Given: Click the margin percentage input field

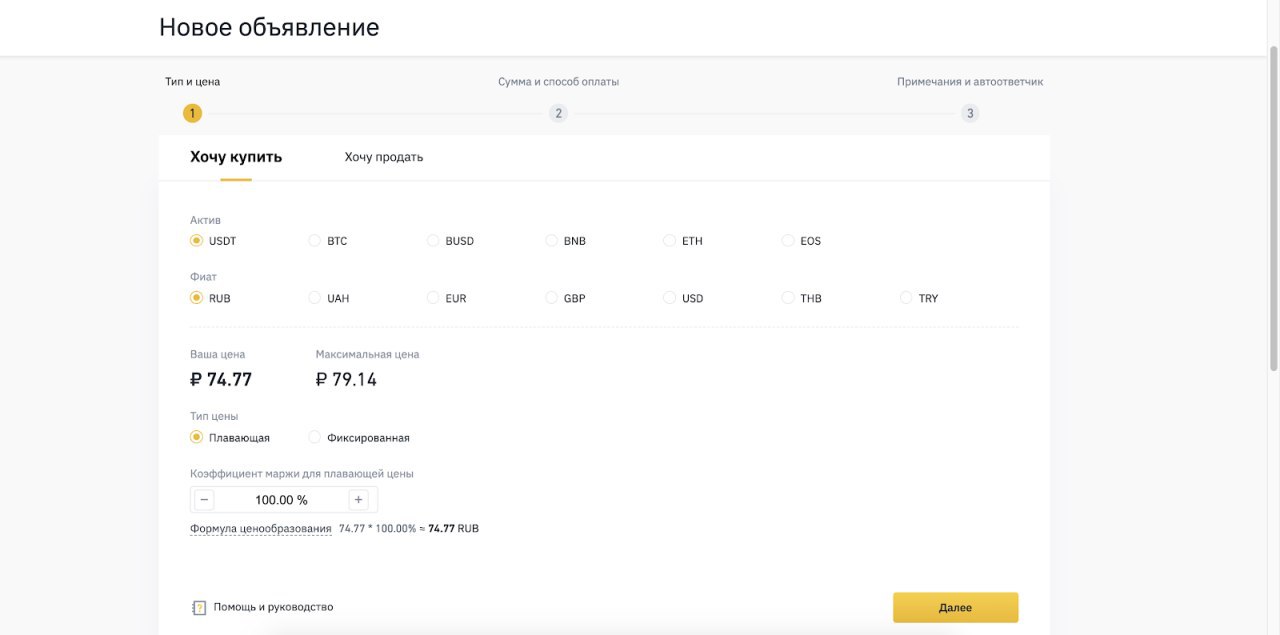Looking at the screenshot, I should click(280, 499).
